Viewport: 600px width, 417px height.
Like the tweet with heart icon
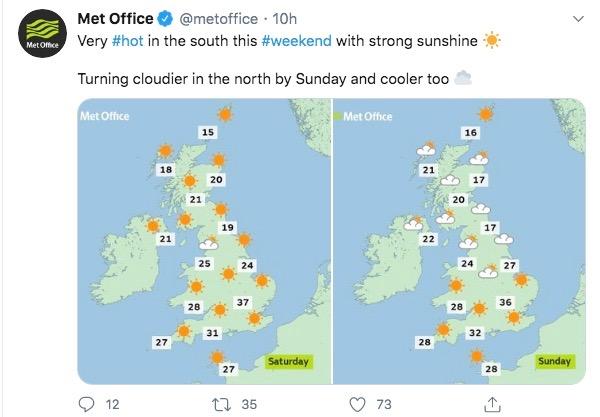[x=357, y=404]
